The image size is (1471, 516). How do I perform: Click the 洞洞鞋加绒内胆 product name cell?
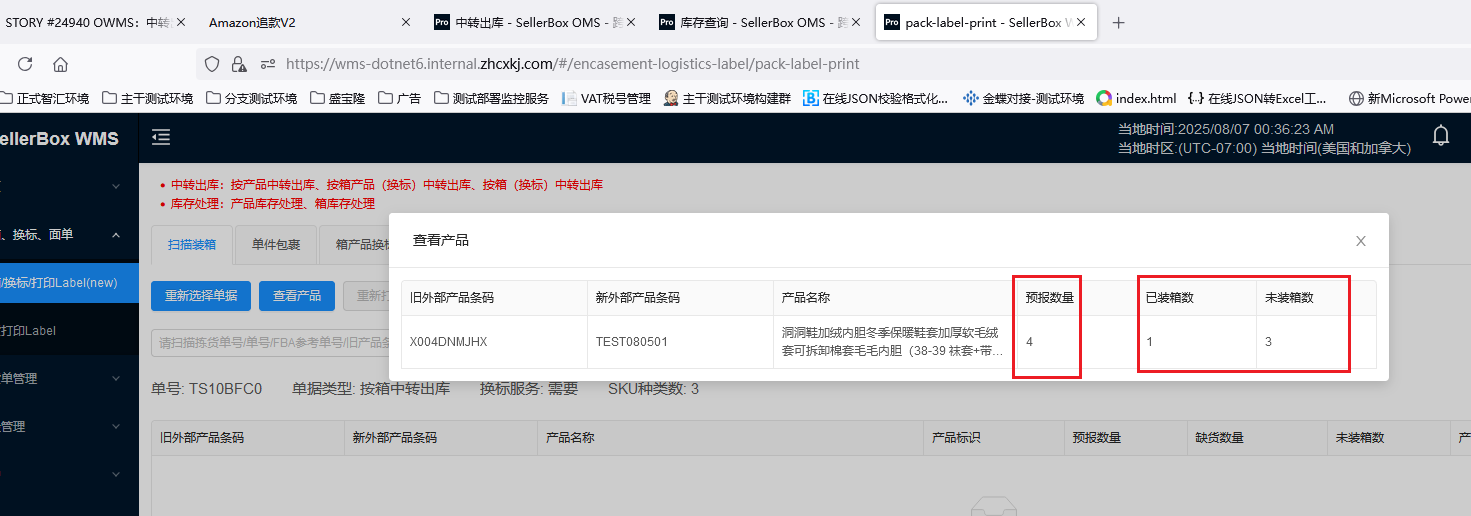coord(895,342)
